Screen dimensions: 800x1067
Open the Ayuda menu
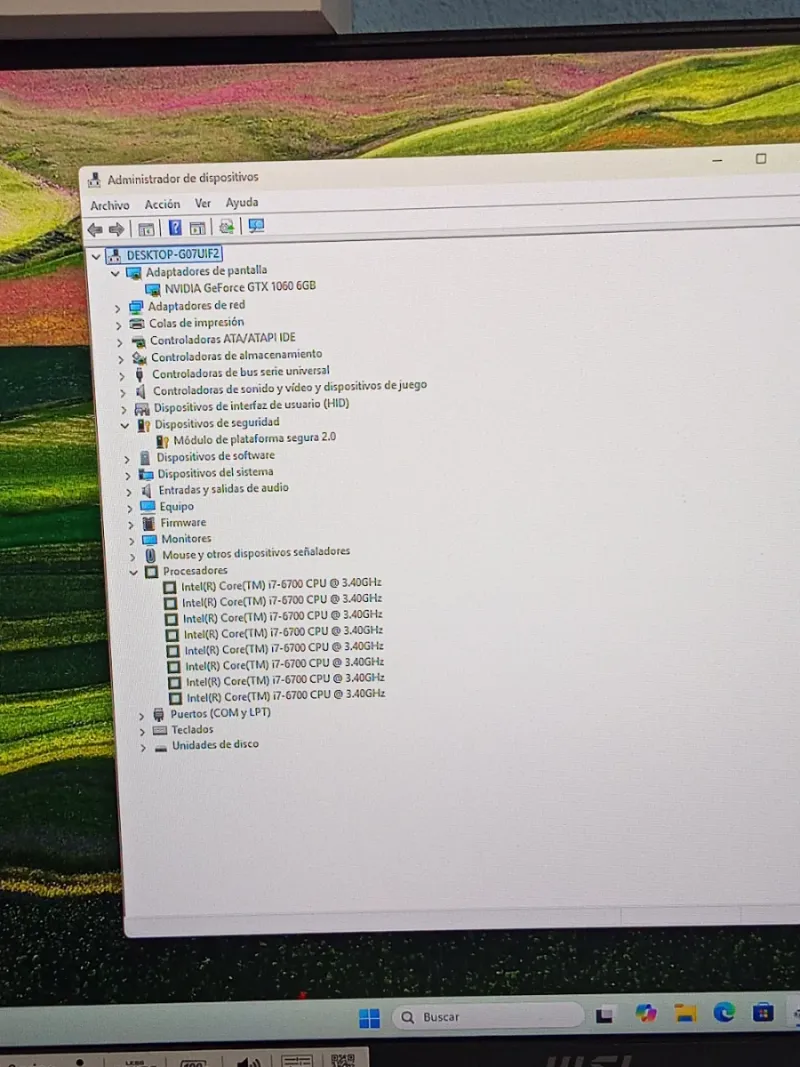tap(241, 202)
